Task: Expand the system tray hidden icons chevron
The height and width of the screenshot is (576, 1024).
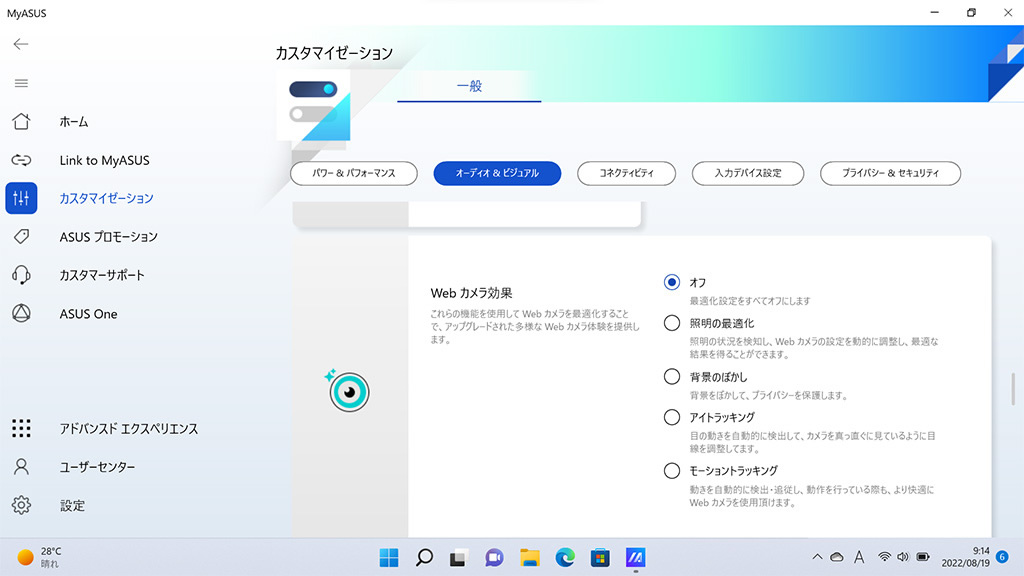Action: (817, 557)
